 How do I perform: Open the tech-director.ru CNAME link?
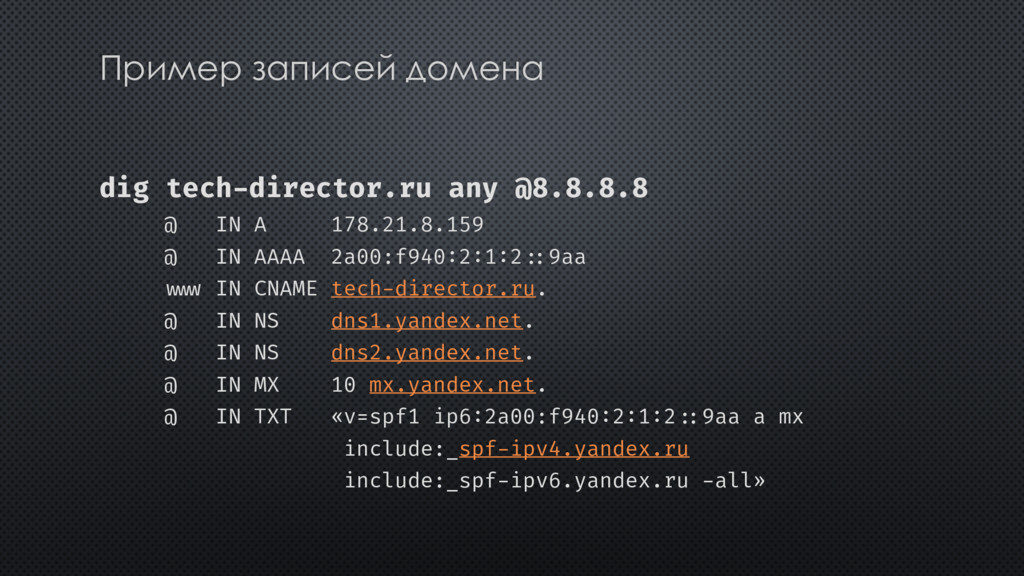(433, 289)
